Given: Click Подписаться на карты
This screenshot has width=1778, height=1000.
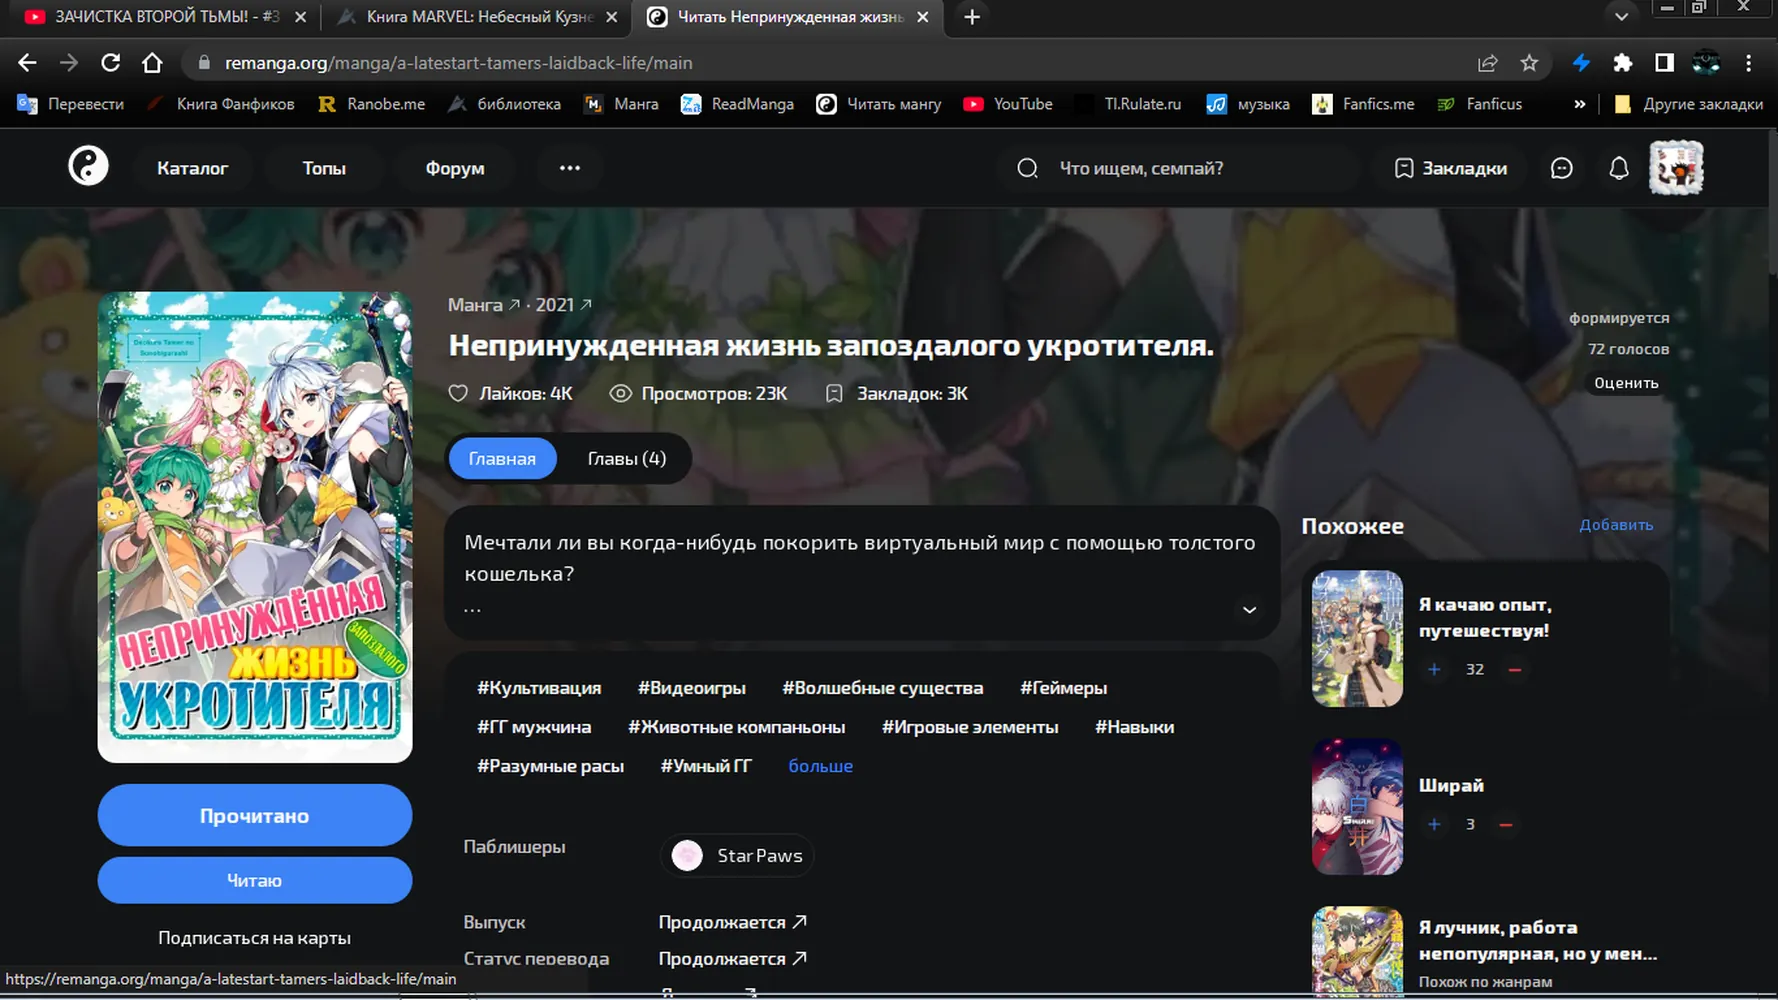Looking at the screenshot, I should [254, 938].
